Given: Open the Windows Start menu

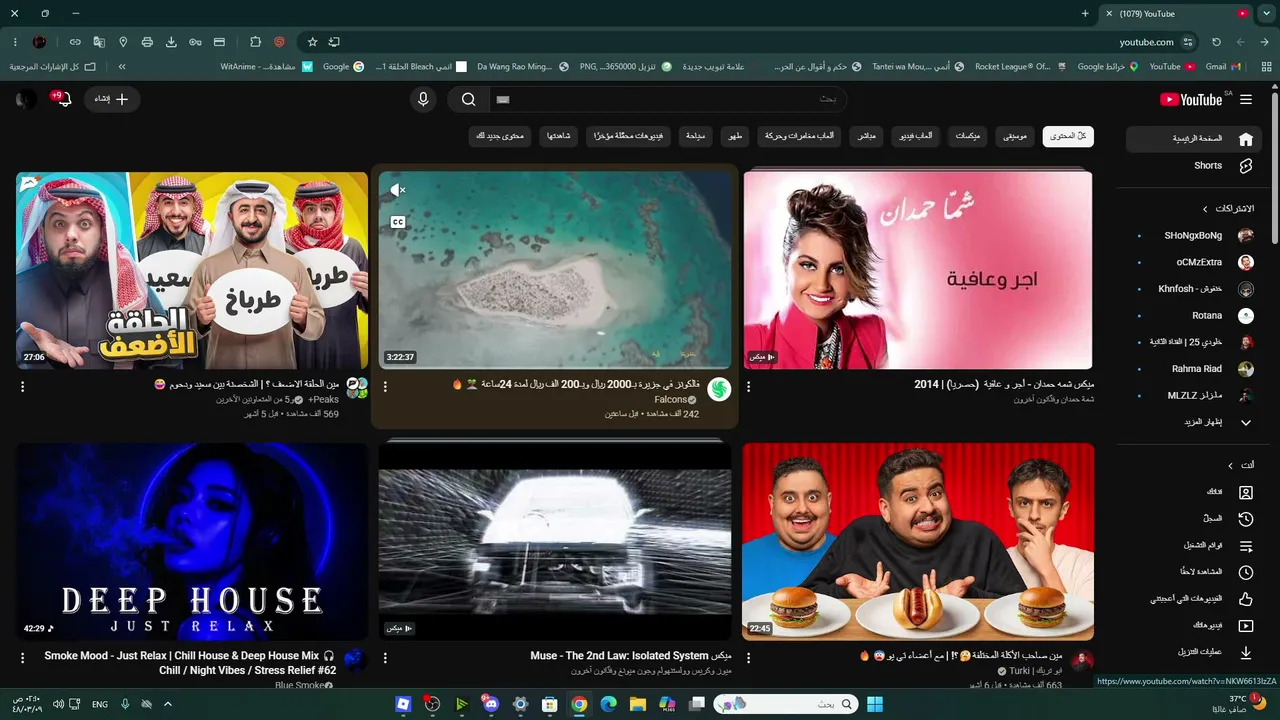Looking at the screenshot, I should (874, 704).
